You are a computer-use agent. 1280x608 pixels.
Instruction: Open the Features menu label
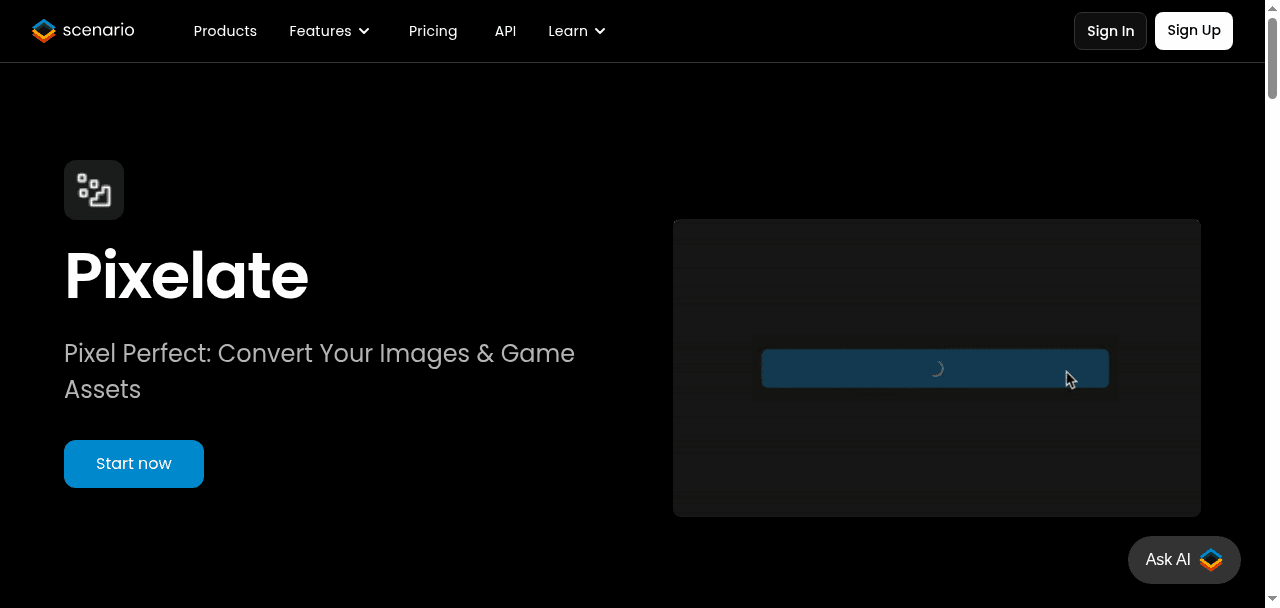(320, 31)
